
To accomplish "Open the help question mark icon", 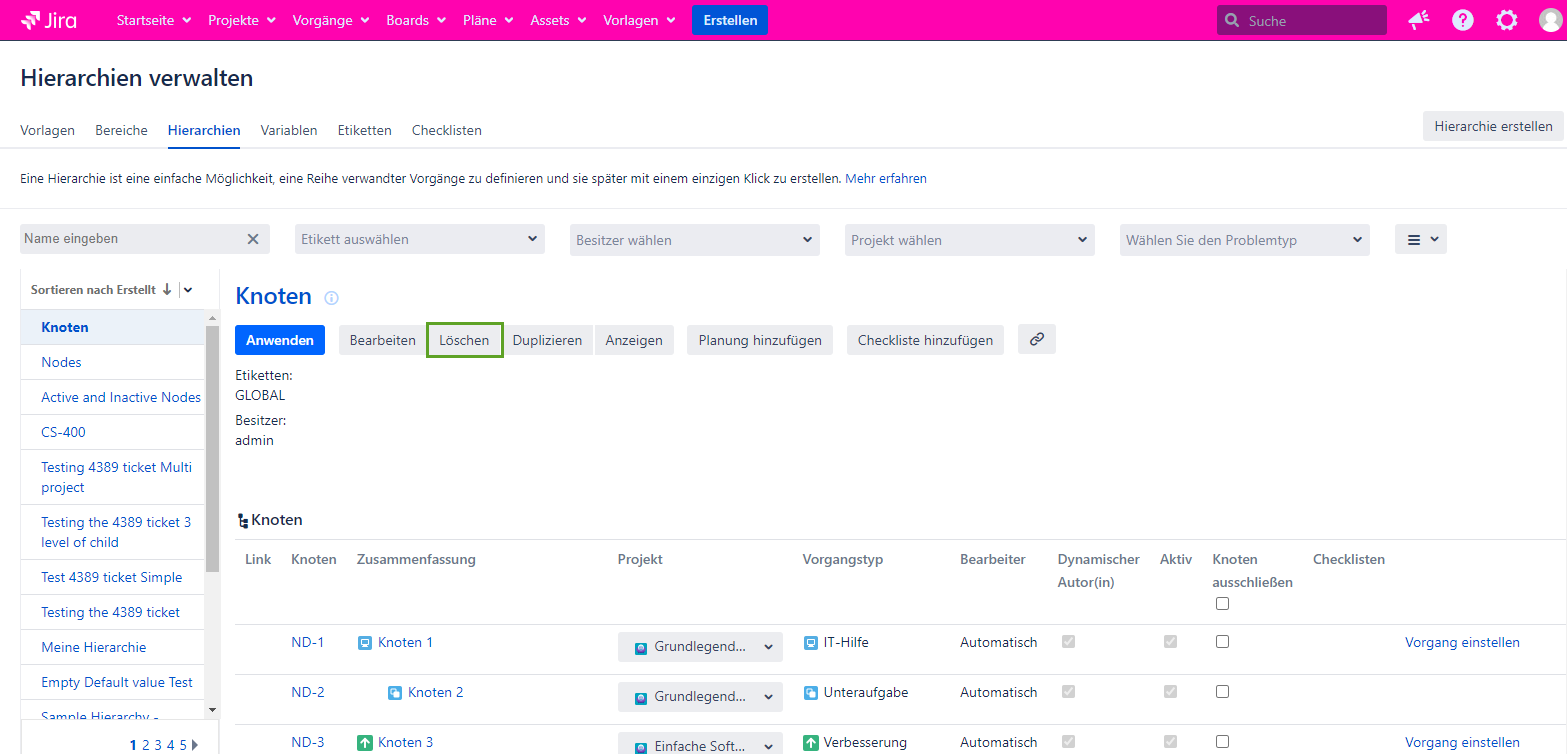I will pyautogui.click(x=1463, y=20).
